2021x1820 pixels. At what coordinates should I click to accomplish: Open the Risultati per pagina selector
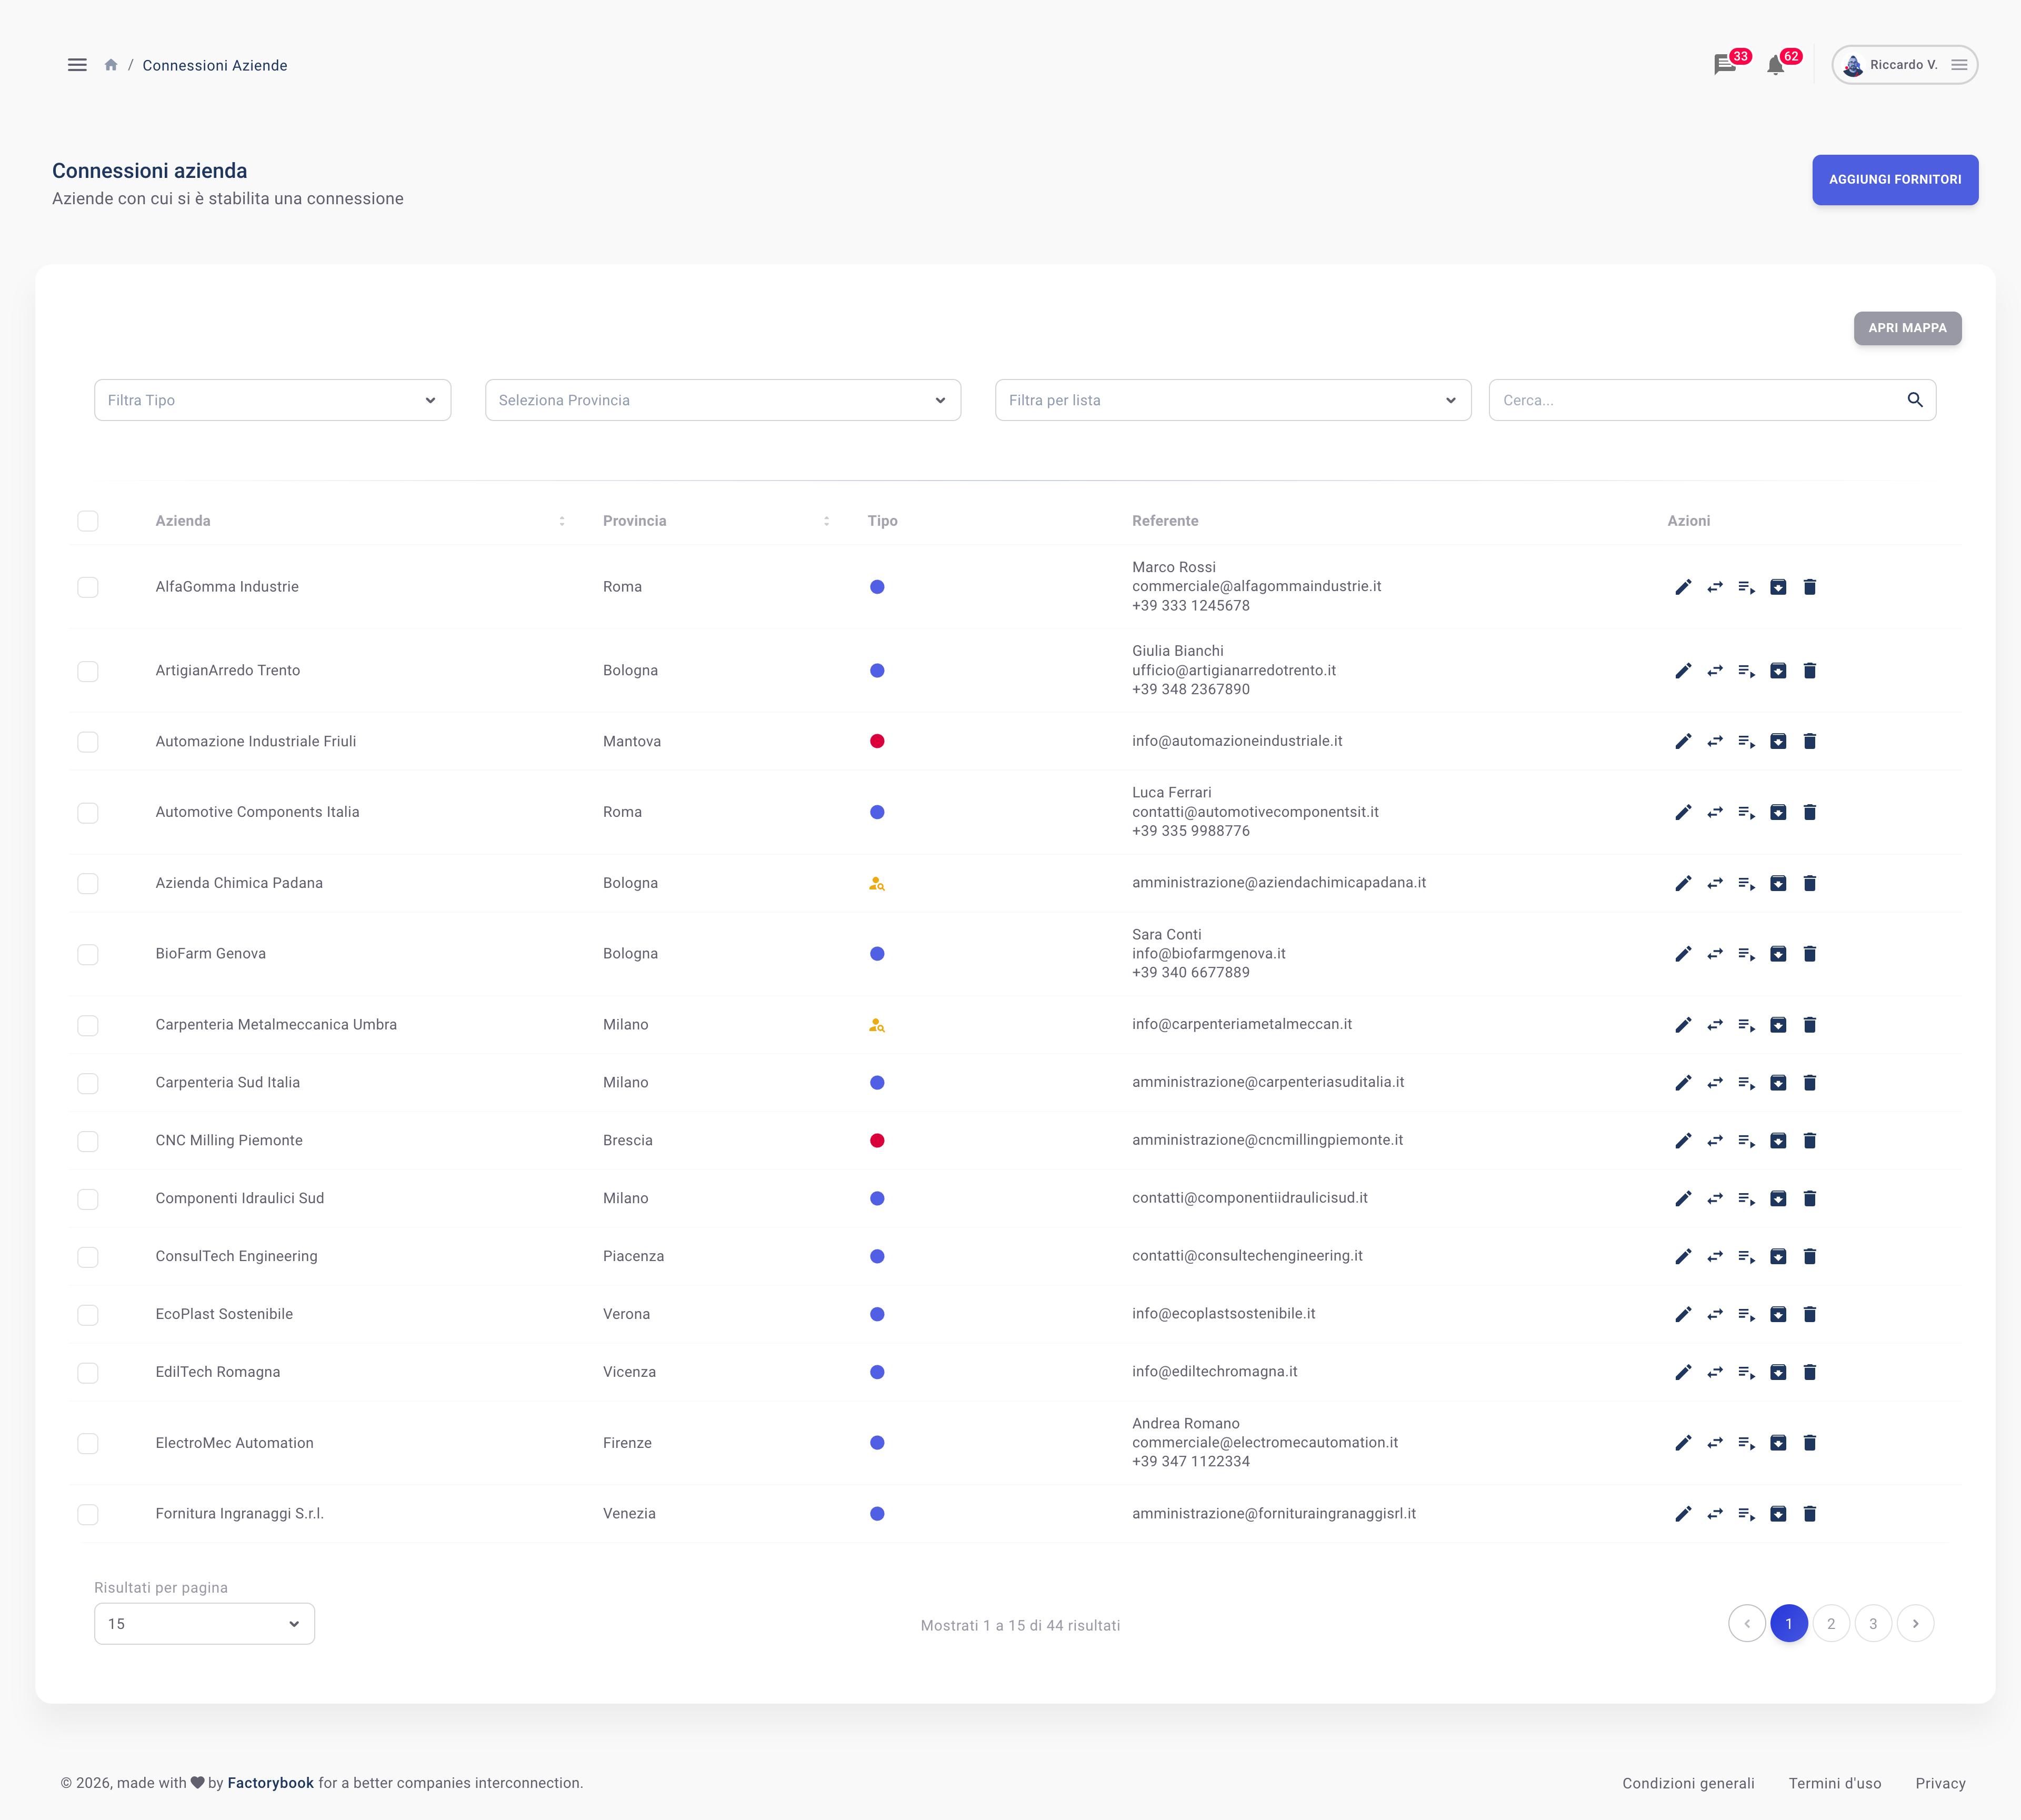click(204, 1624)
